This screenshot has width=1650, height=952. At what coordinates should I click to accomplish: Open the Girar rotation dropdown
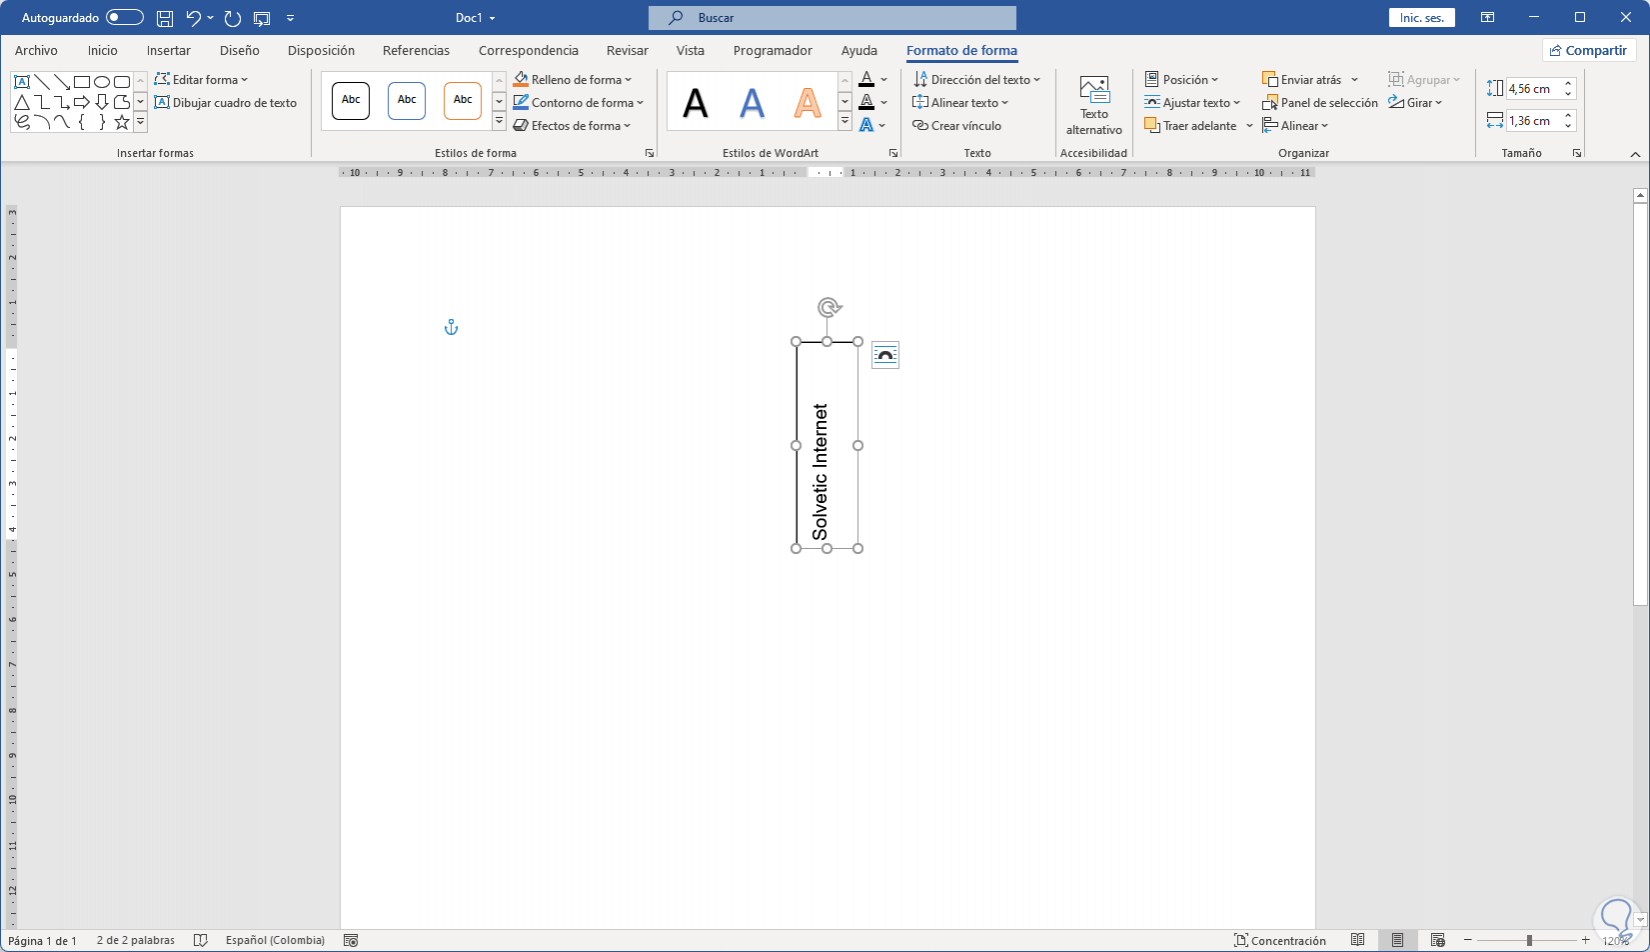pos(1416,102)
